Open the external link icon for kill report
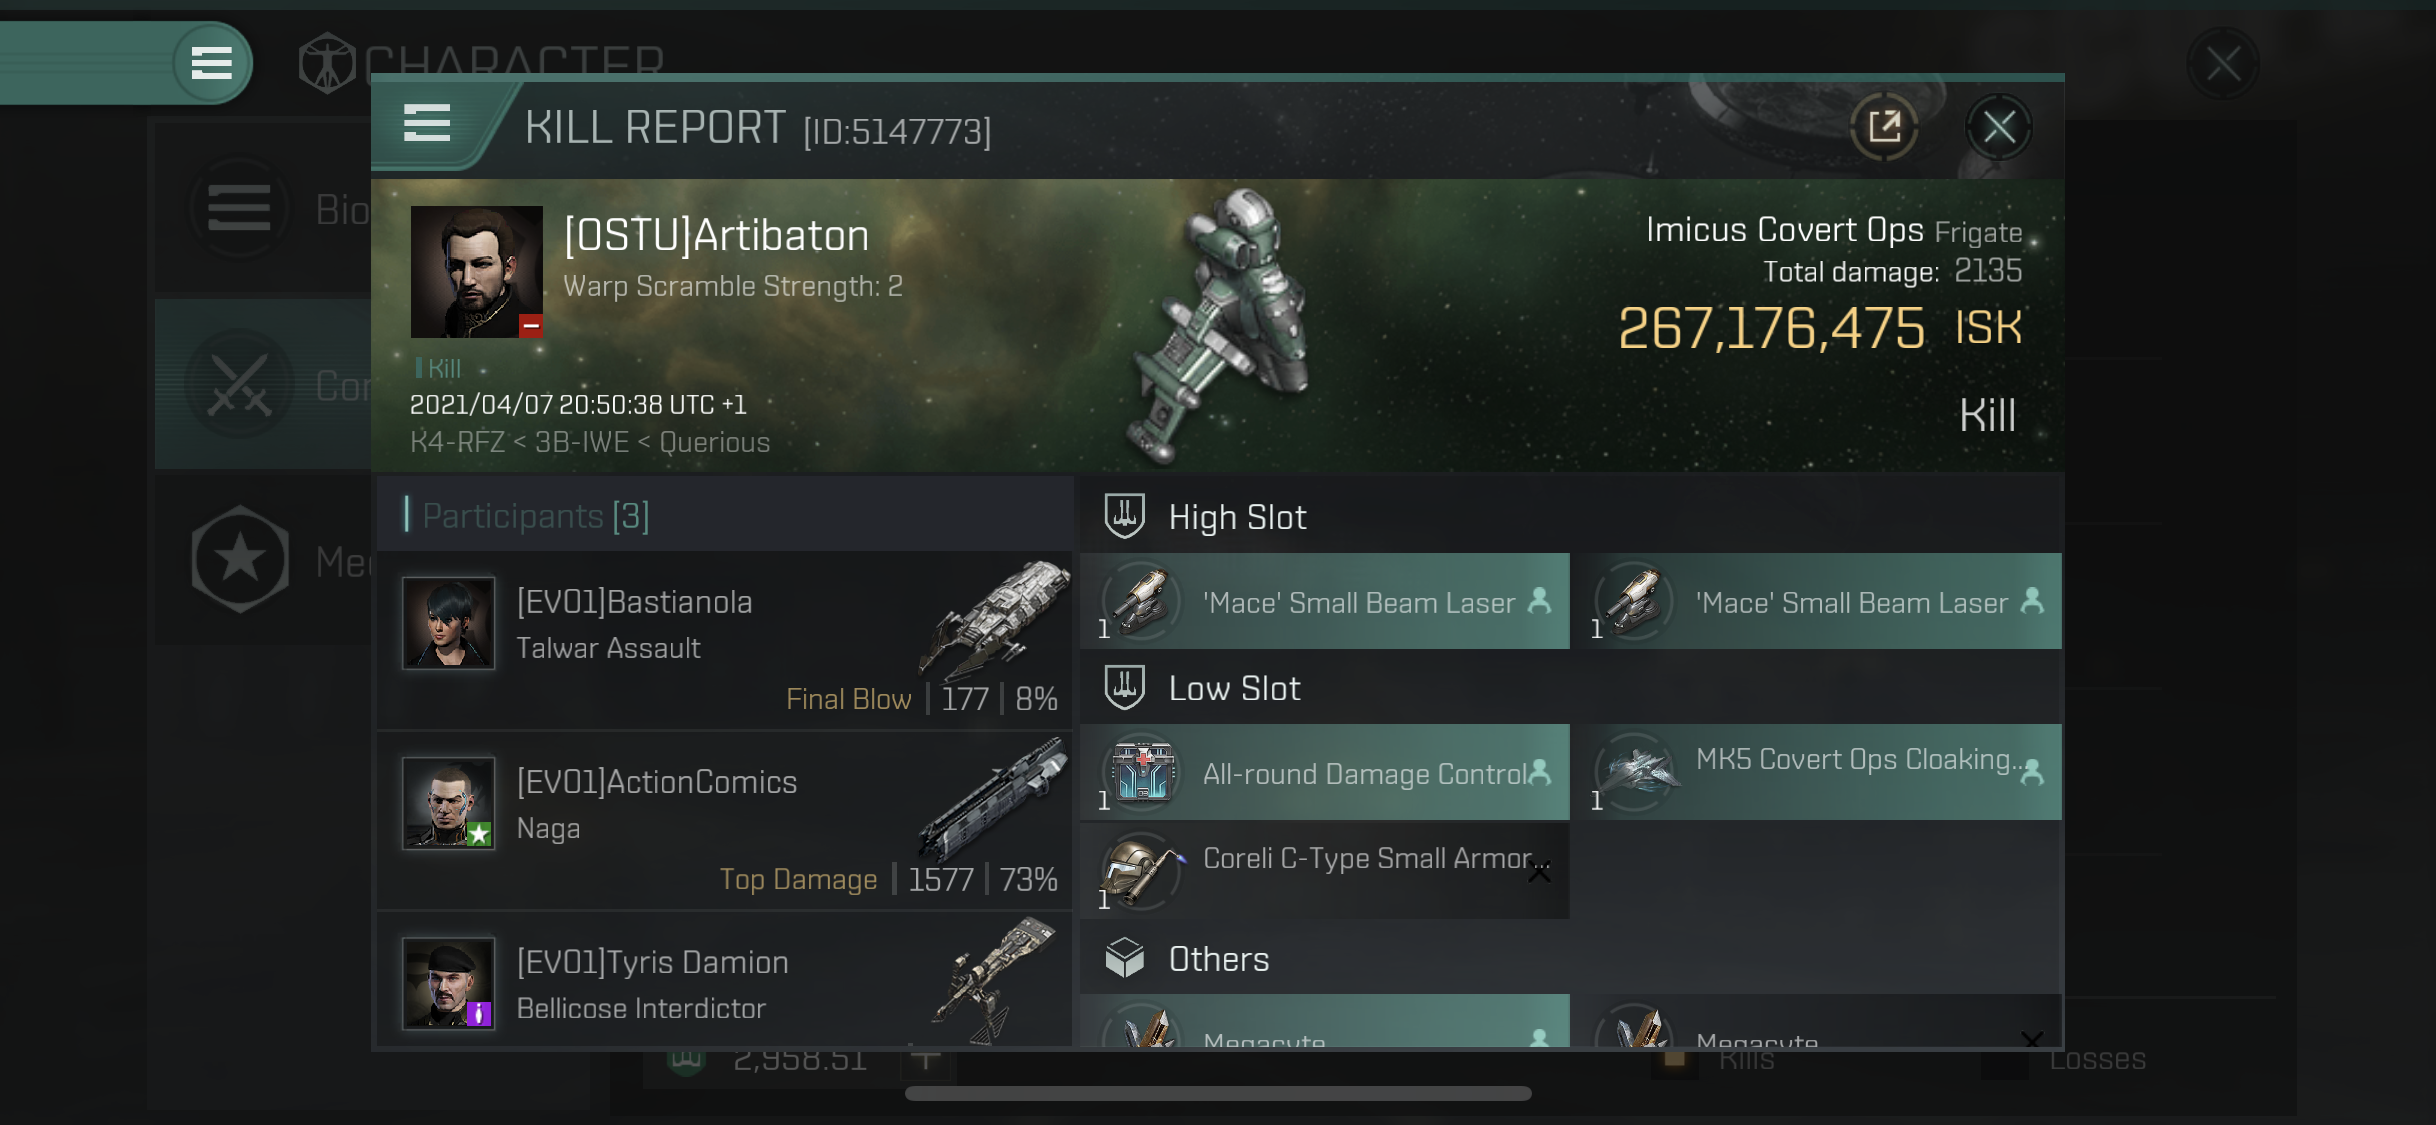This screenshot has height=1125, width=2436. point(1886,131)
